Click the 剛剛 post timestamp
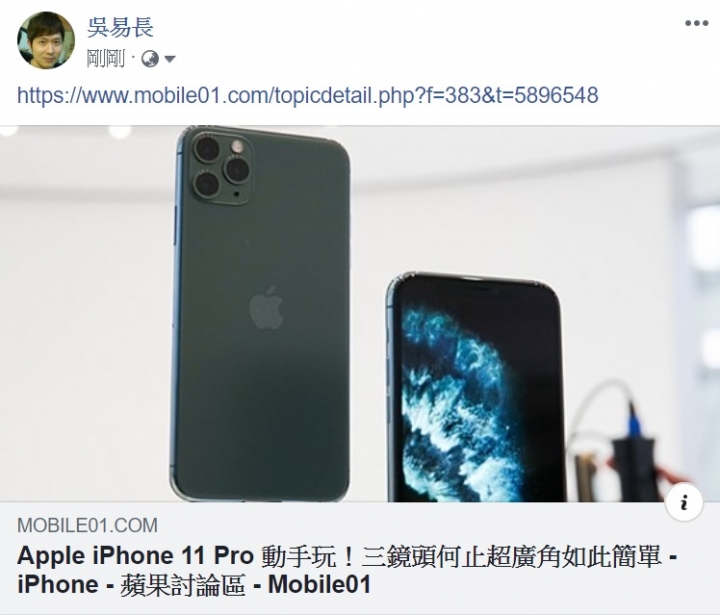Viewport: 720px width, 615px height. tap(105, 59)
